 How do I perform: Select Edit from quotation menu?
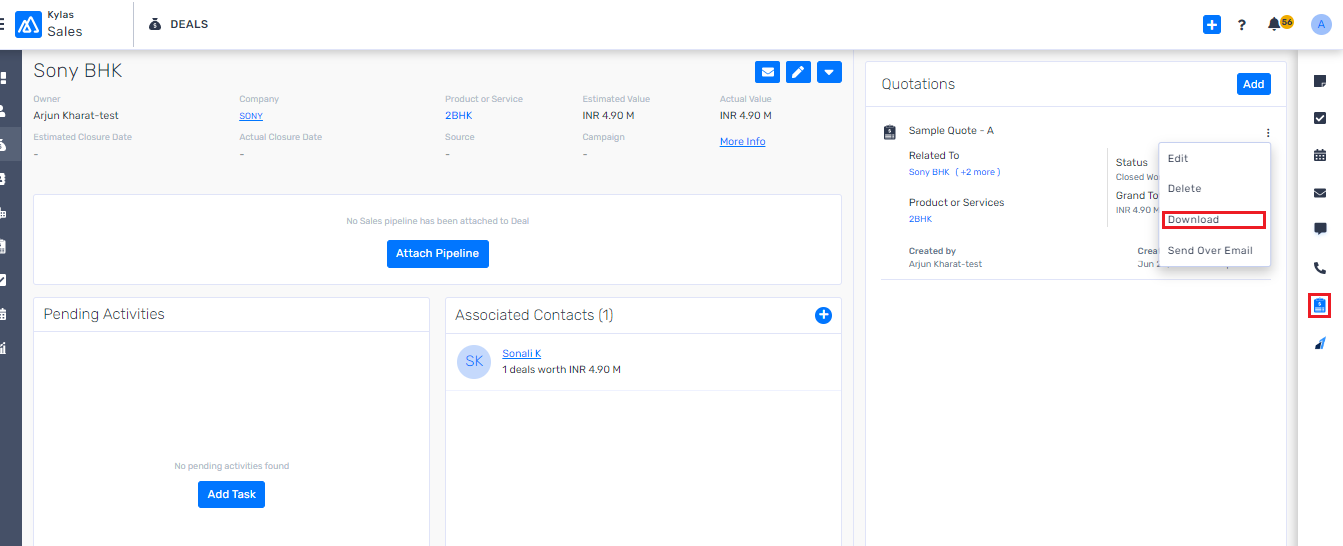coord(1178,158)
